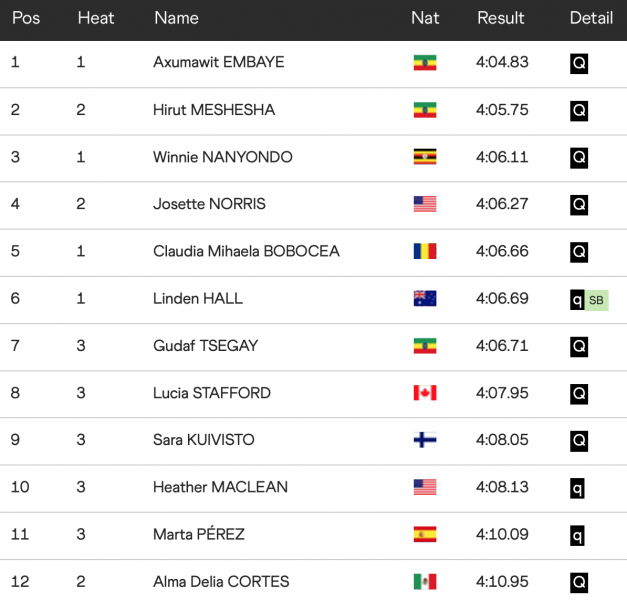This screenshot has width=627, height=600.
Task: Click the Detail column header
Action: coord(591,18)
